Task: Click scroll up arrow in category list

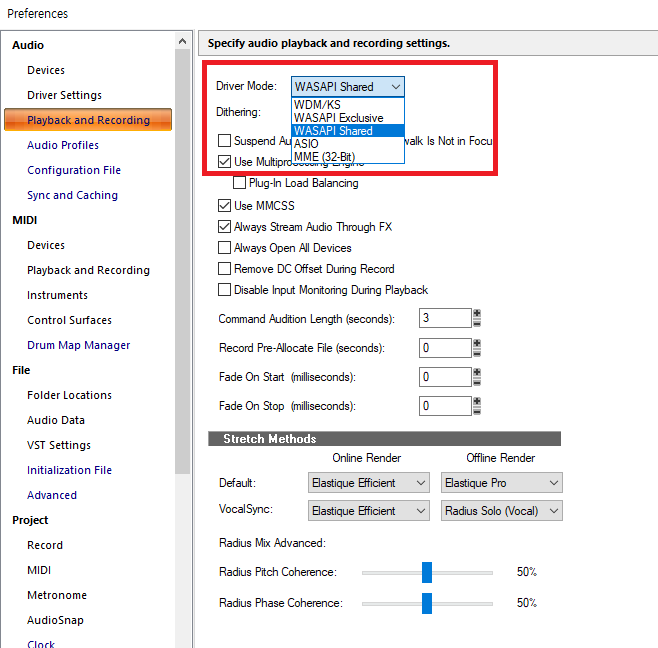Action: 182,41
